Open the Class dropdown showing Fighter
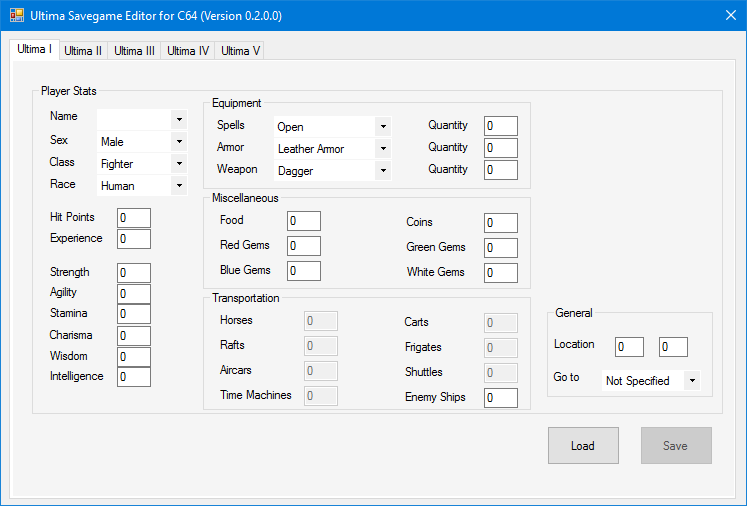This screenshot has width=747, height=506. pyautogui.click(x=142, y=163)
